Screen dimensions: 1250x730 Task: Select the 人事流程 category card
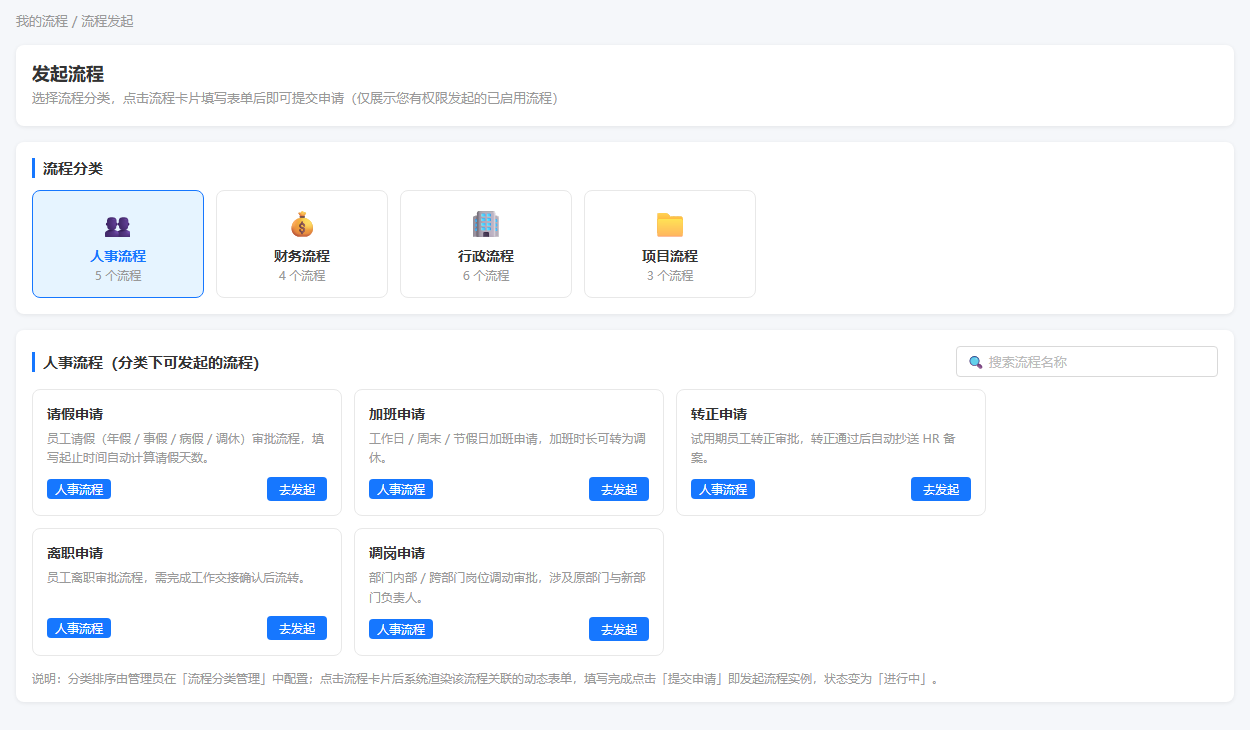click(118, 244)
